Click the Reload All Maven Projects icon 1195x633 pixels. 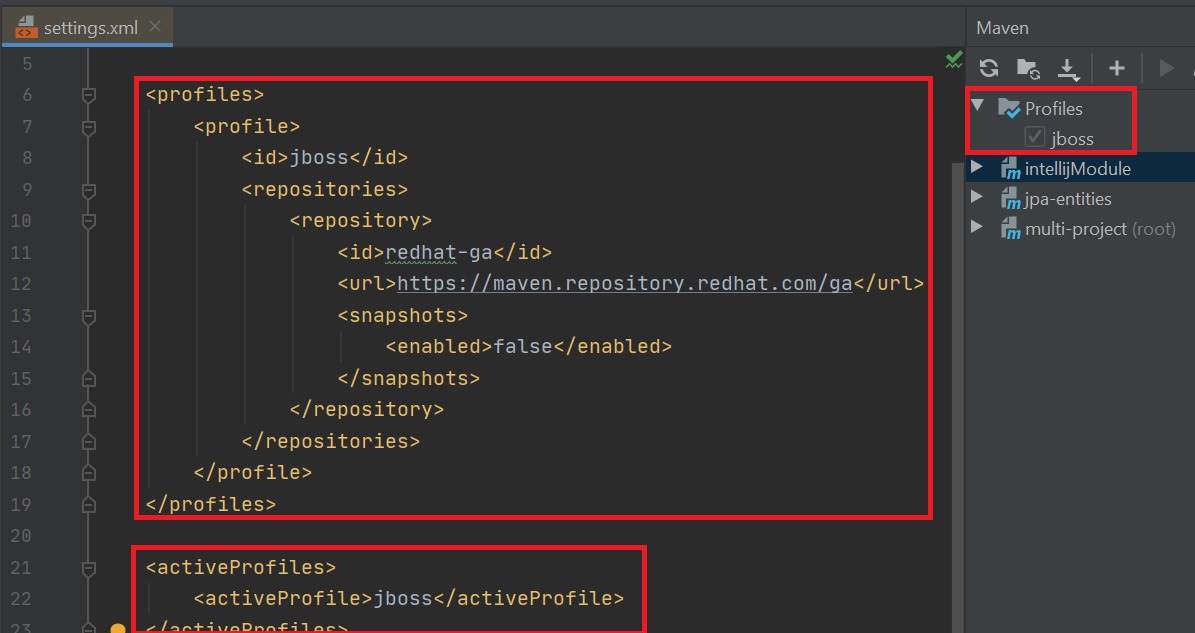989,68
